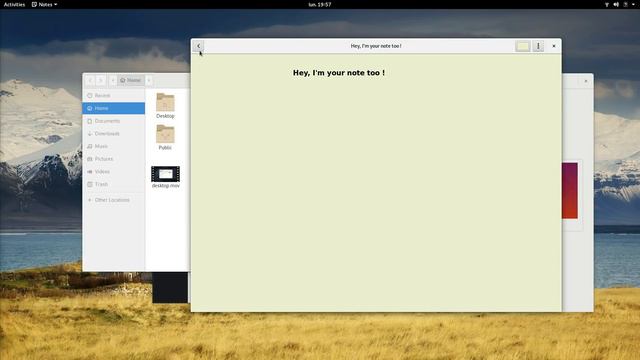Viewport: 640px width, 360px height.
Task: Click the Notes title in the header bar
Action: (376, 46)
